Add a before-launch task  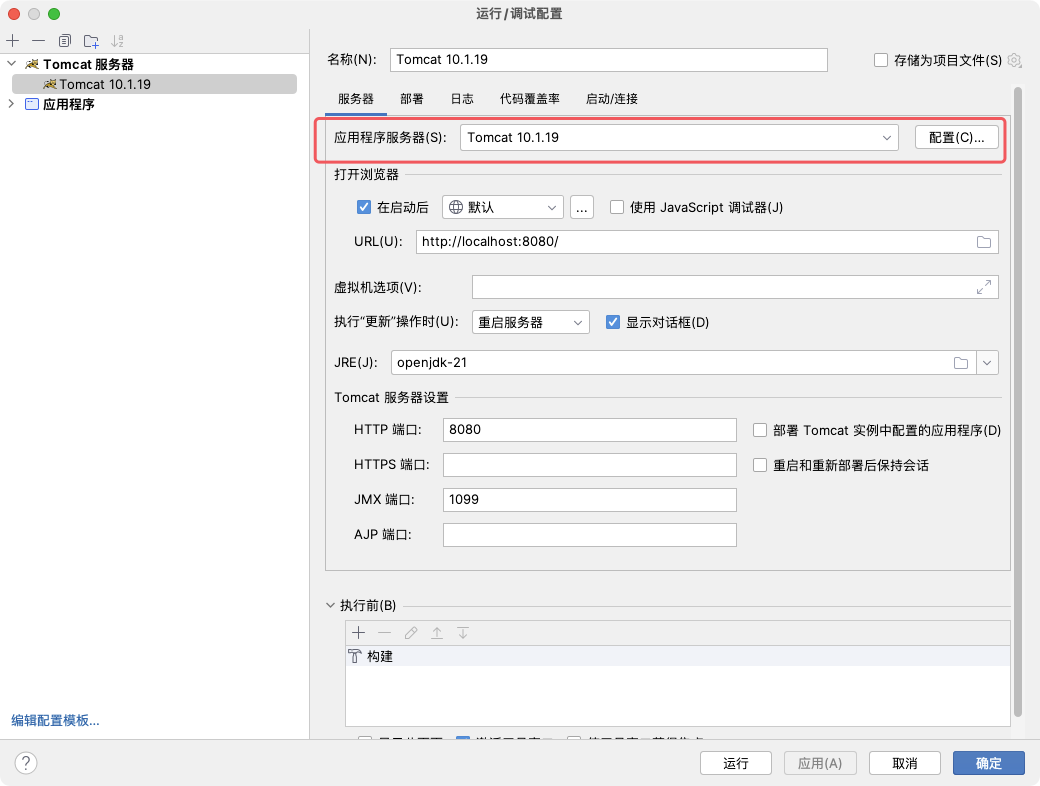359,633
